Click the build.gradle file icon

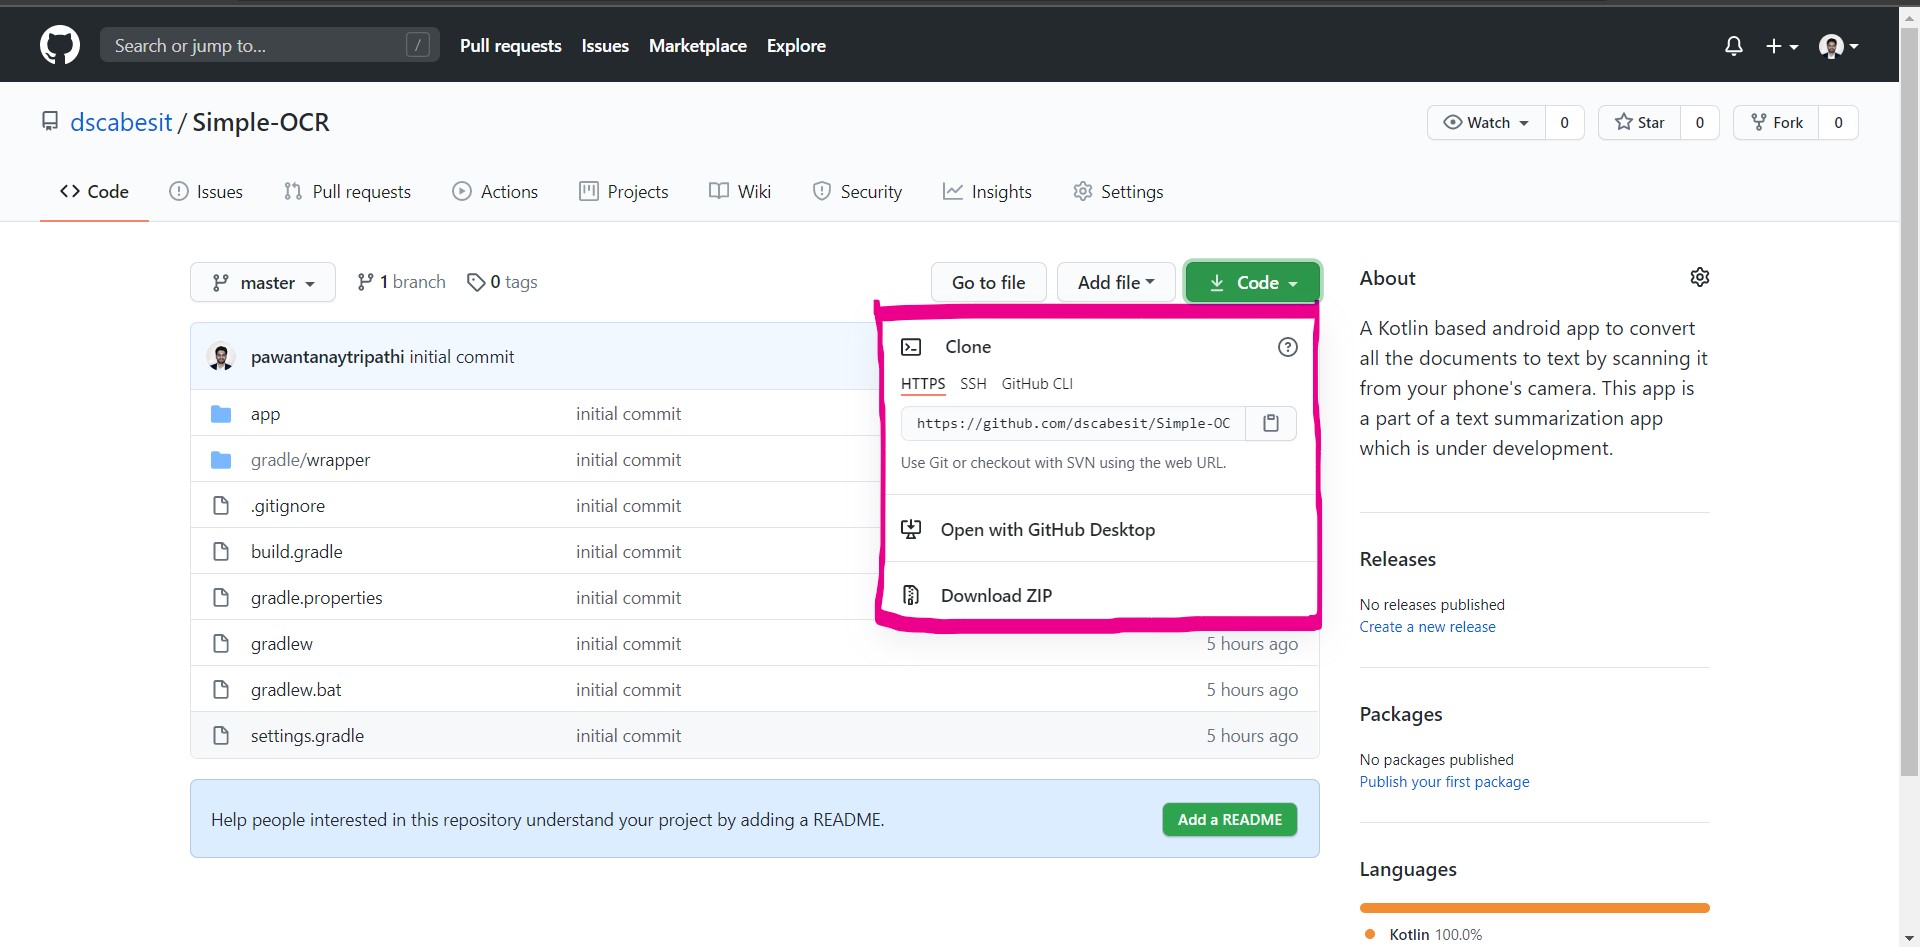221,552
